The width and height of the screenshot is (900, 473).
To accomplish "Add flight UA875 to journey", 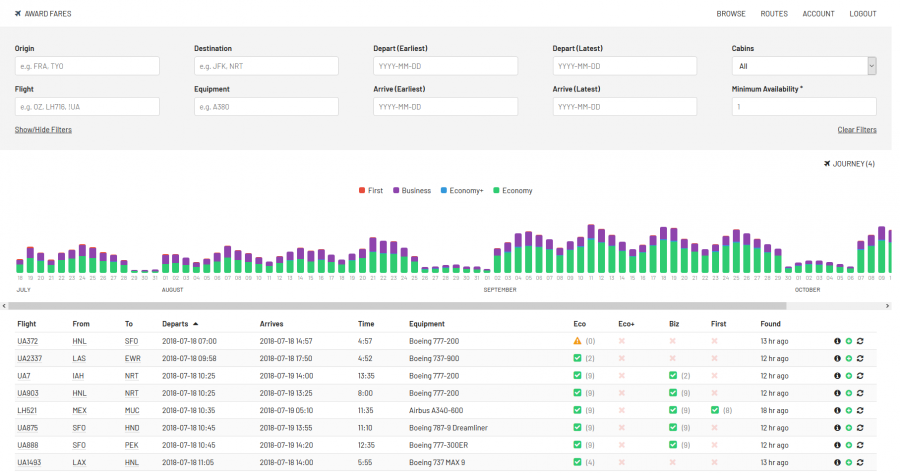I will 848,427.
